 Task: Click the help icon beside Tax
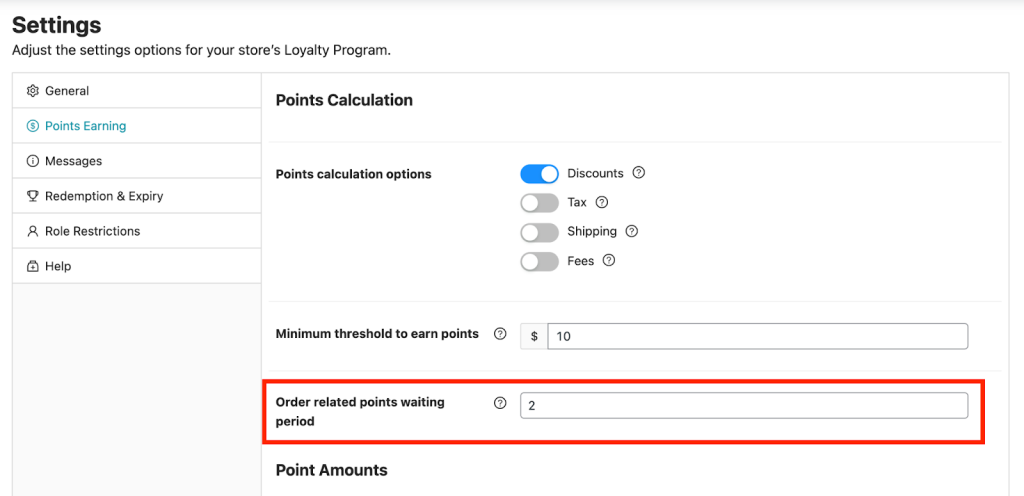[602, 202]
